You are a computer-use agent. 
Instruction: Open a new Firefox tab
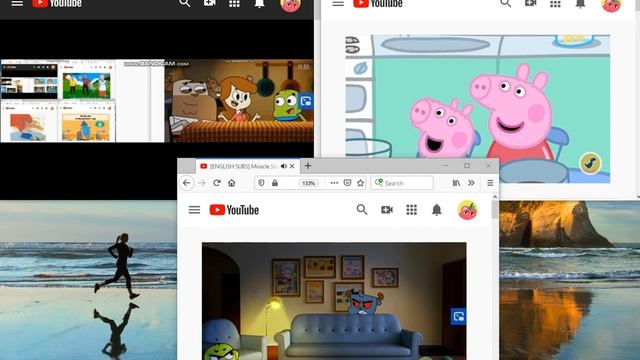308,165
